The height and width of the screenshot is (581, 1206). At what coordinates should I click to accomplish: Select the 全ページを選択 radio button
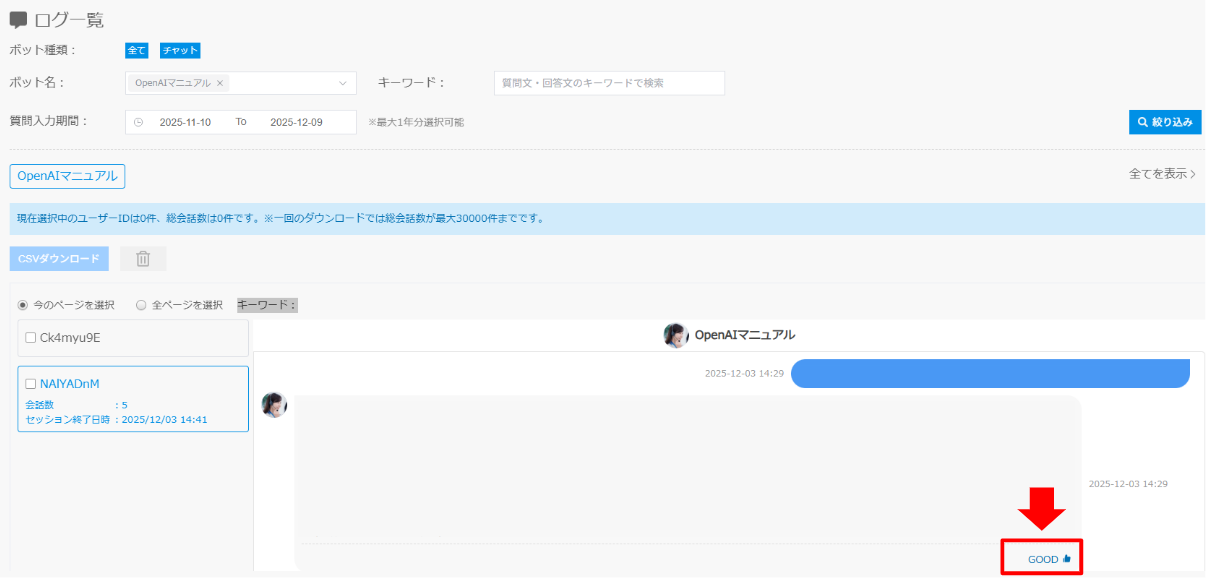point(141,305)
